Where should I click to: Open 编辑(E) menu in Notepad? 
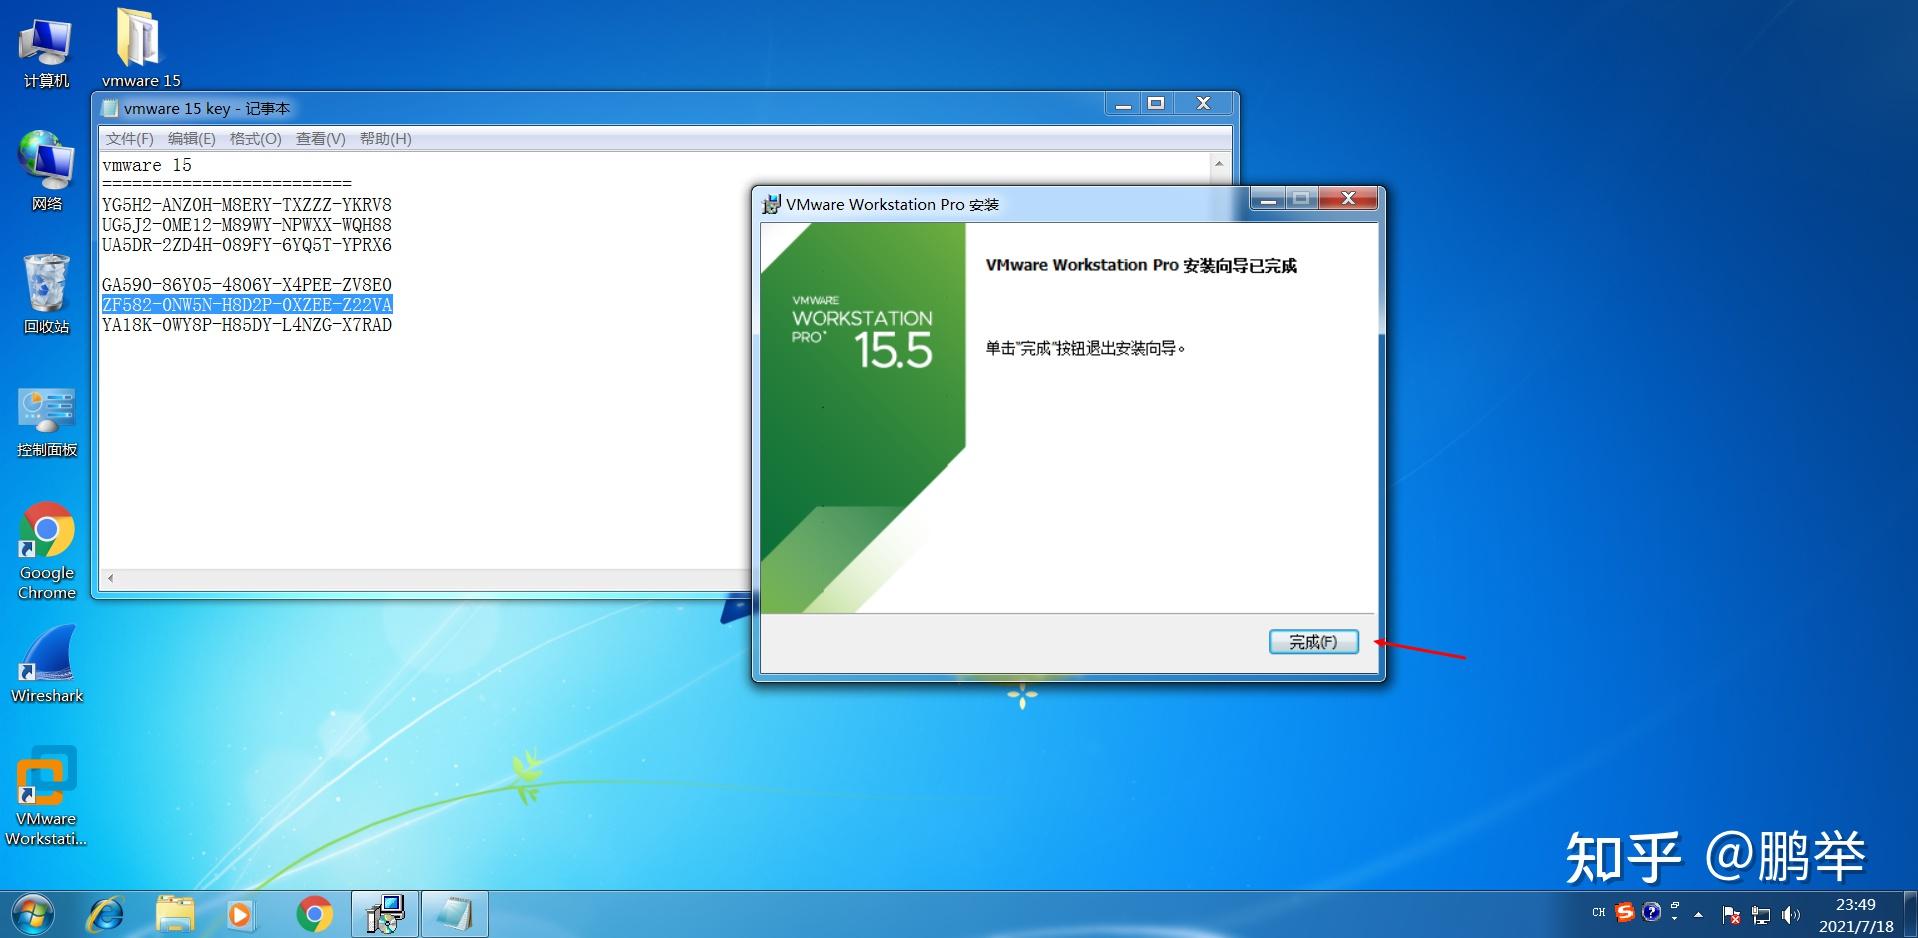192,139
